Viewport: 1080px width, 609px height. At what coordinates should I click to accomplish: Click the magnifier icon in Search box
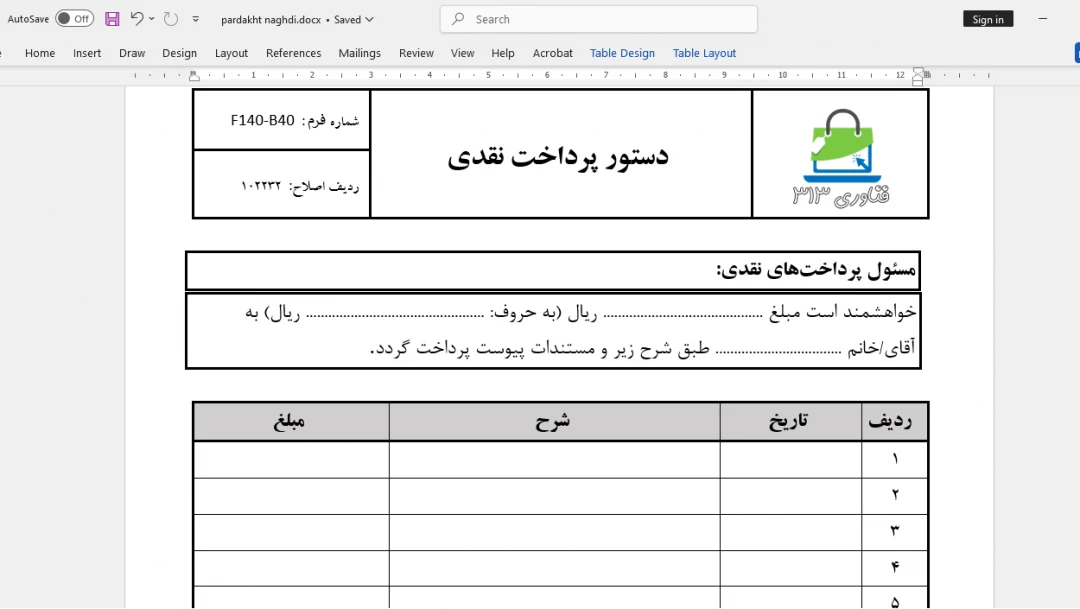pyautogui.click(x=458, y=19)
